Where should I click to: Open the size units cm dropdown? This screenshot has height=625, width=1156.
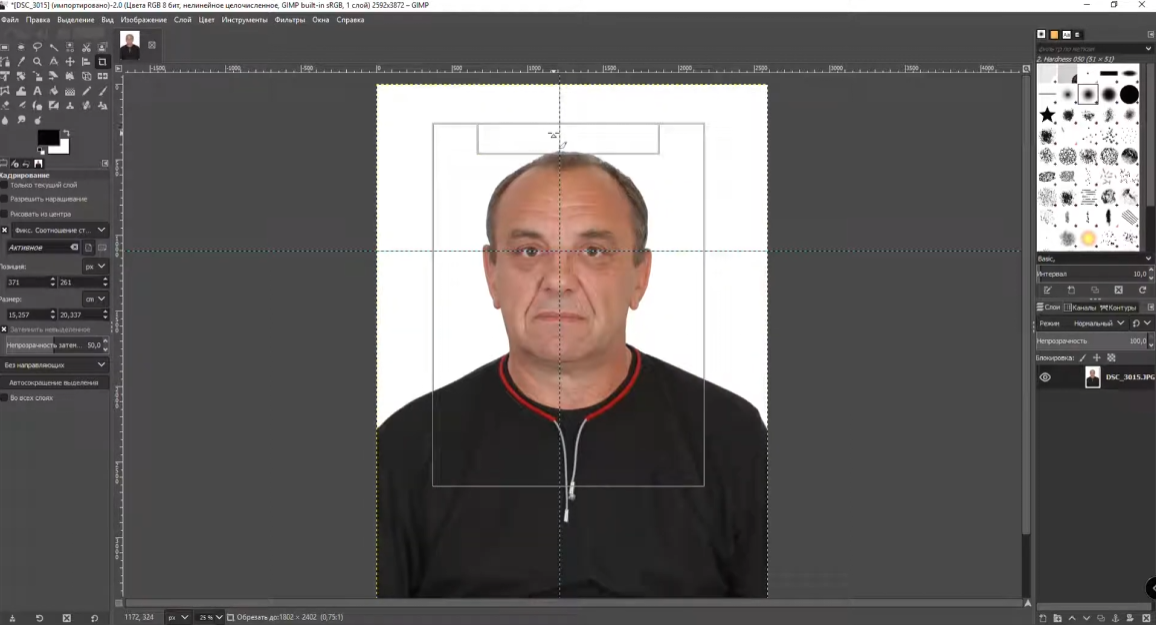(x=95, y=298)
